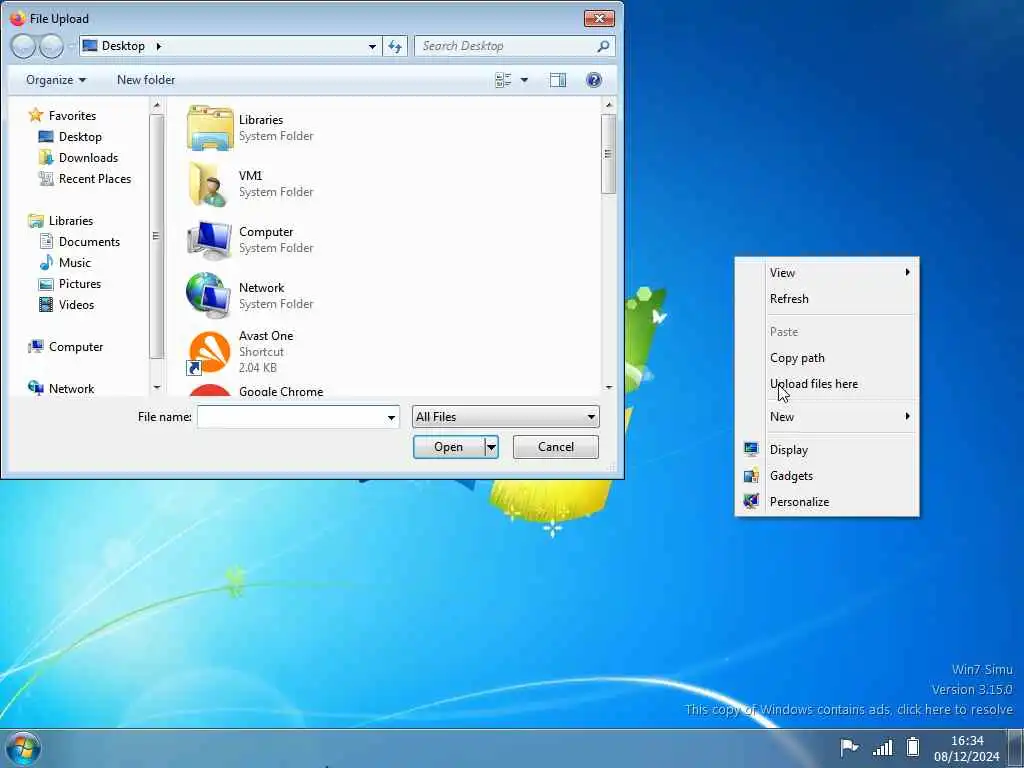Click the Show desktop strip at taskbar end
The width and height of the screenshot is (1024, 768).
[1016, 748]
